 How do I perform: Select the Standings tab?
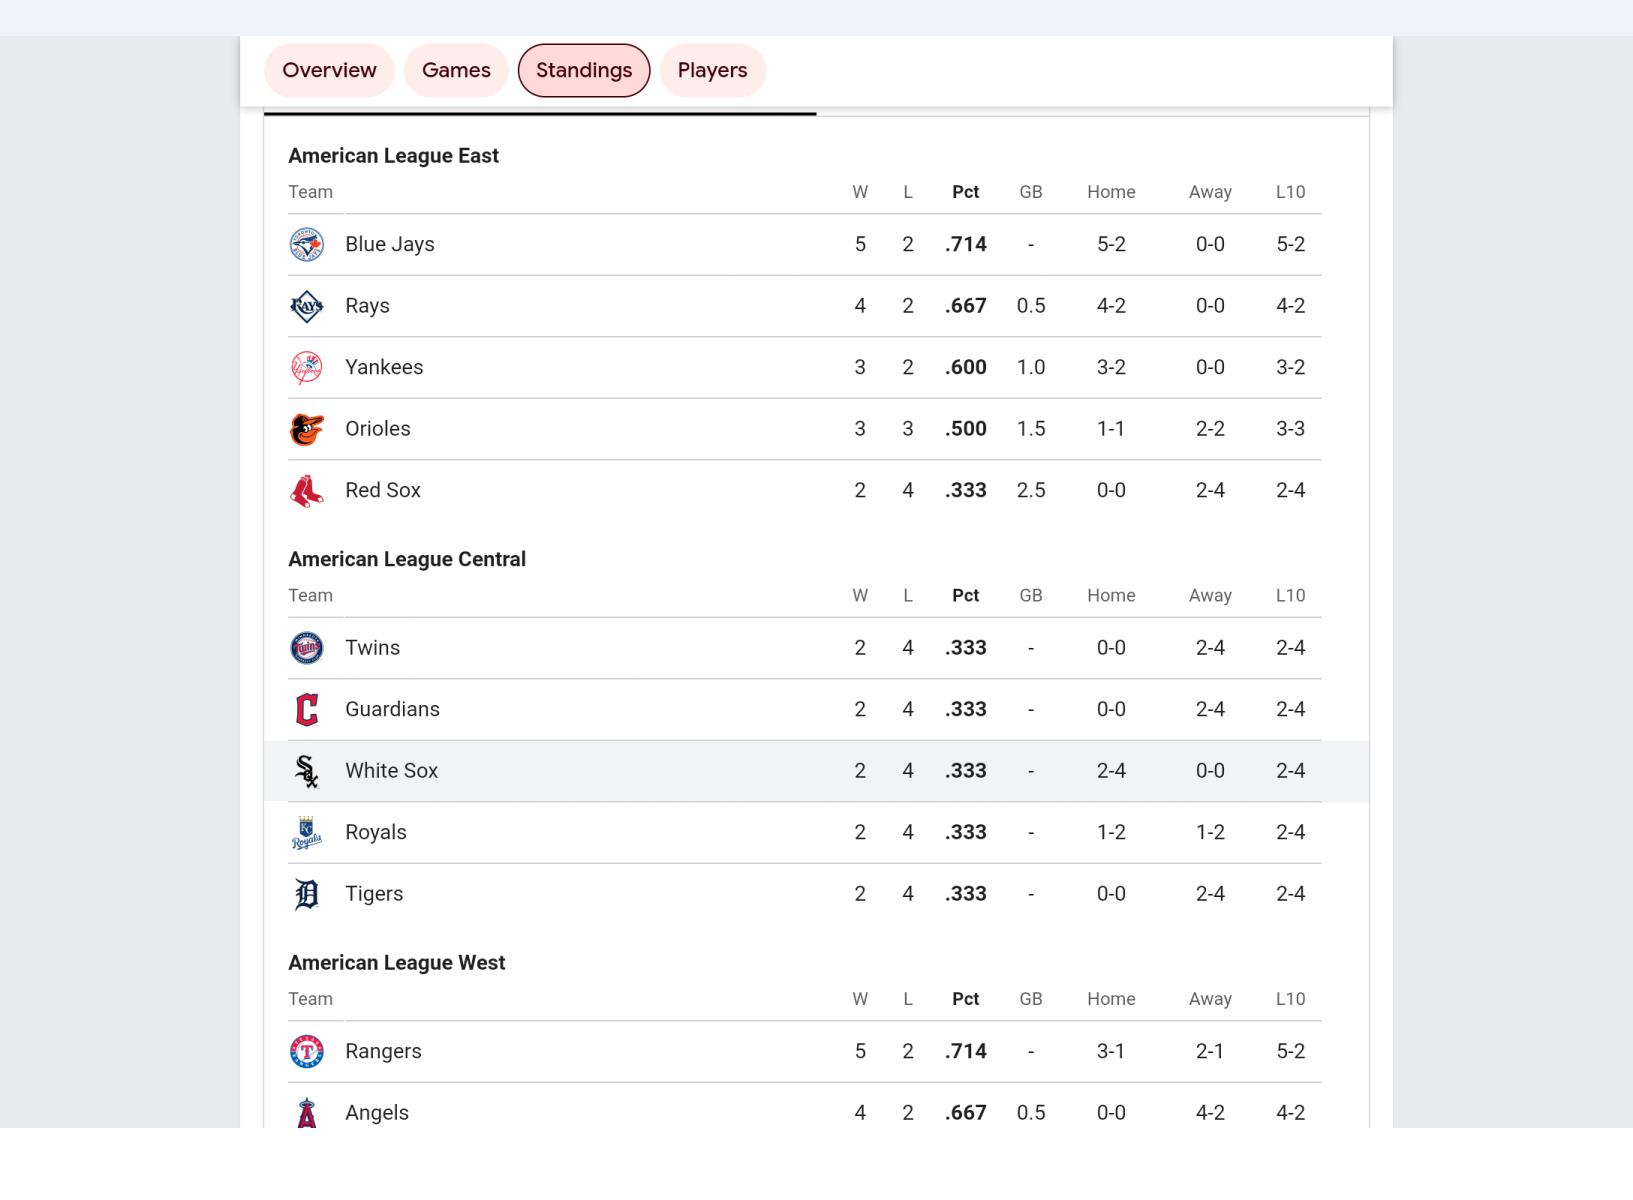(x=584, y=71)
